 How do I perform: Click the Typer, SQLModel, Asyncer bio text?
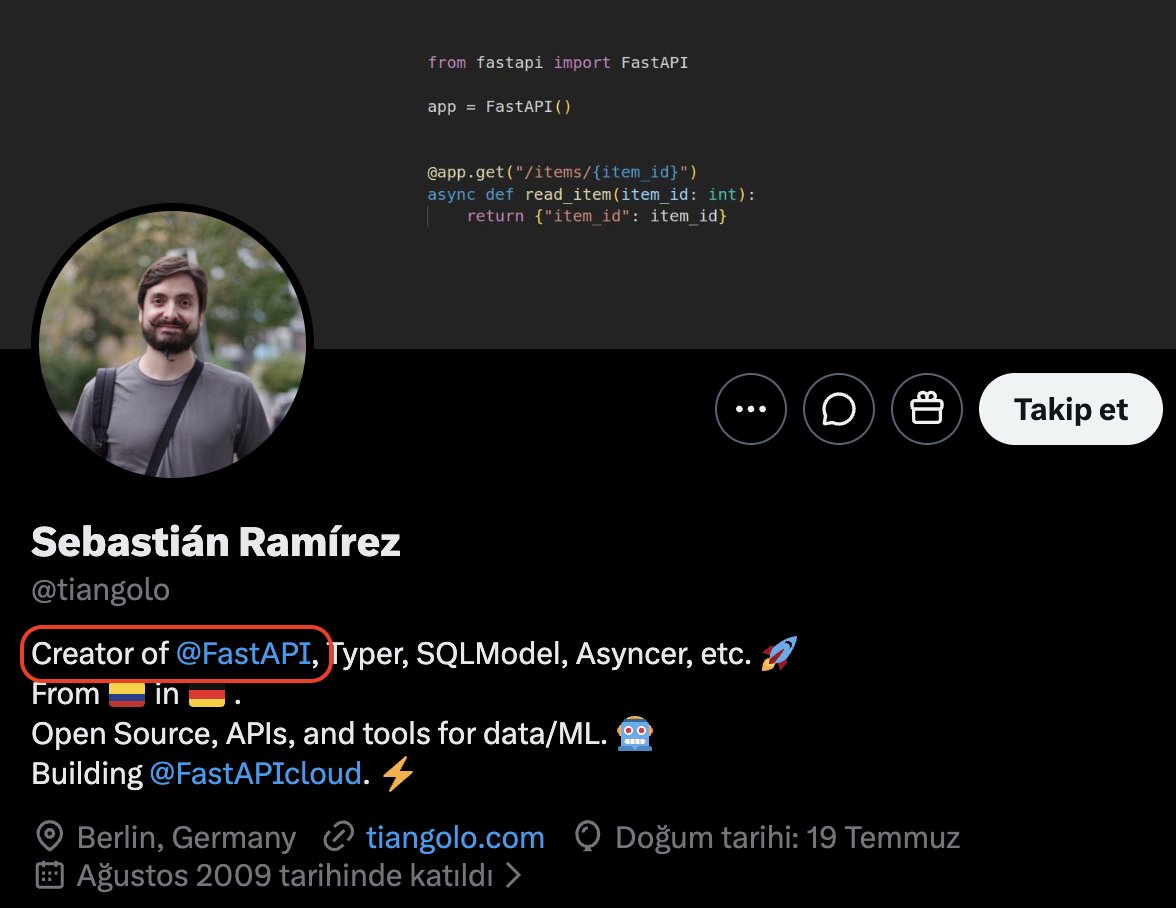[540, 654]
